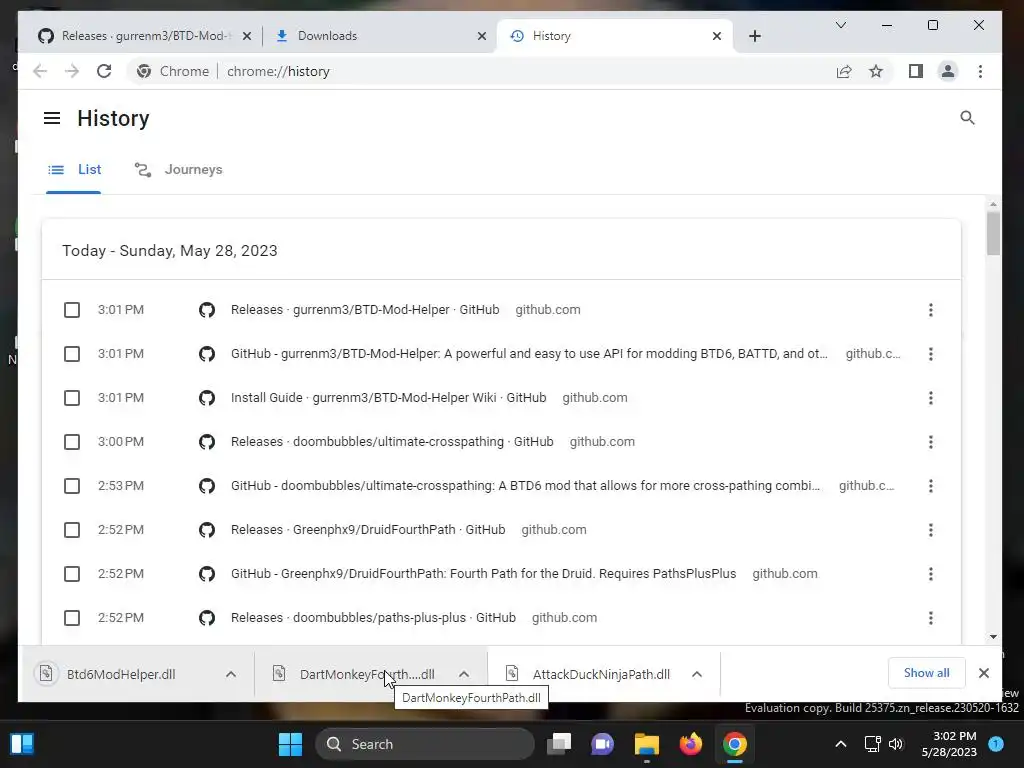
Task: Check the Releases paths-plus-plus entry checkbox
Action: point(72,618)
